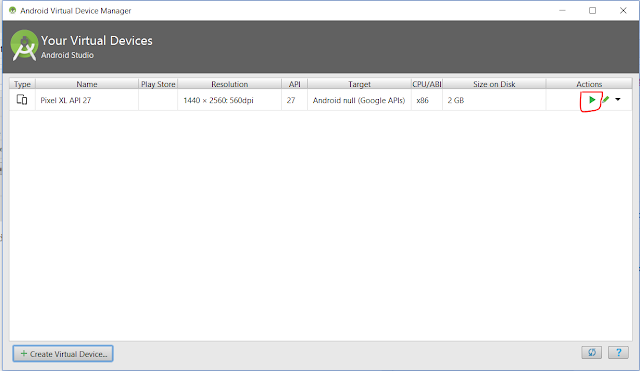Click the Actions column header
Viewport: 640px width, 371px height.
(x=589, y=84)
